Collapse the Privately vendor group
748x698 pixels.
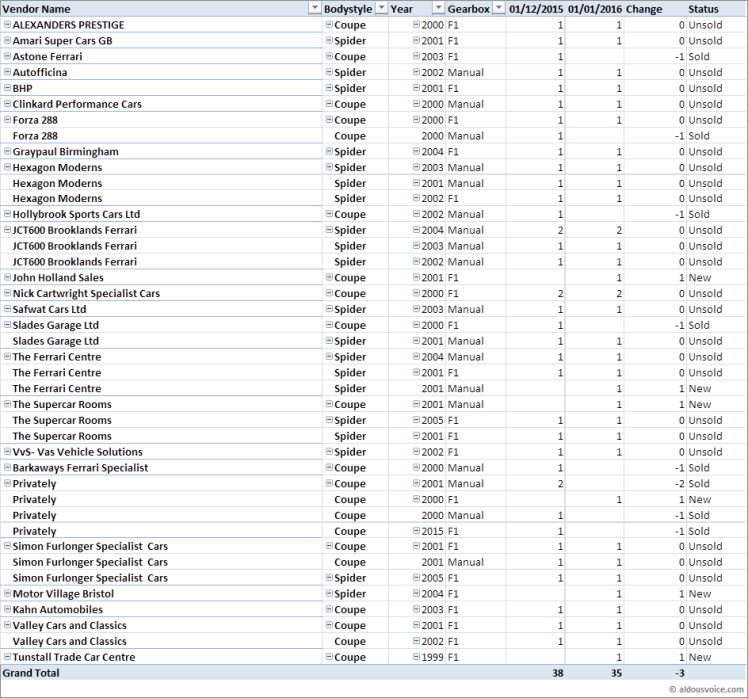pyautogui.click(x=7, y=483)
